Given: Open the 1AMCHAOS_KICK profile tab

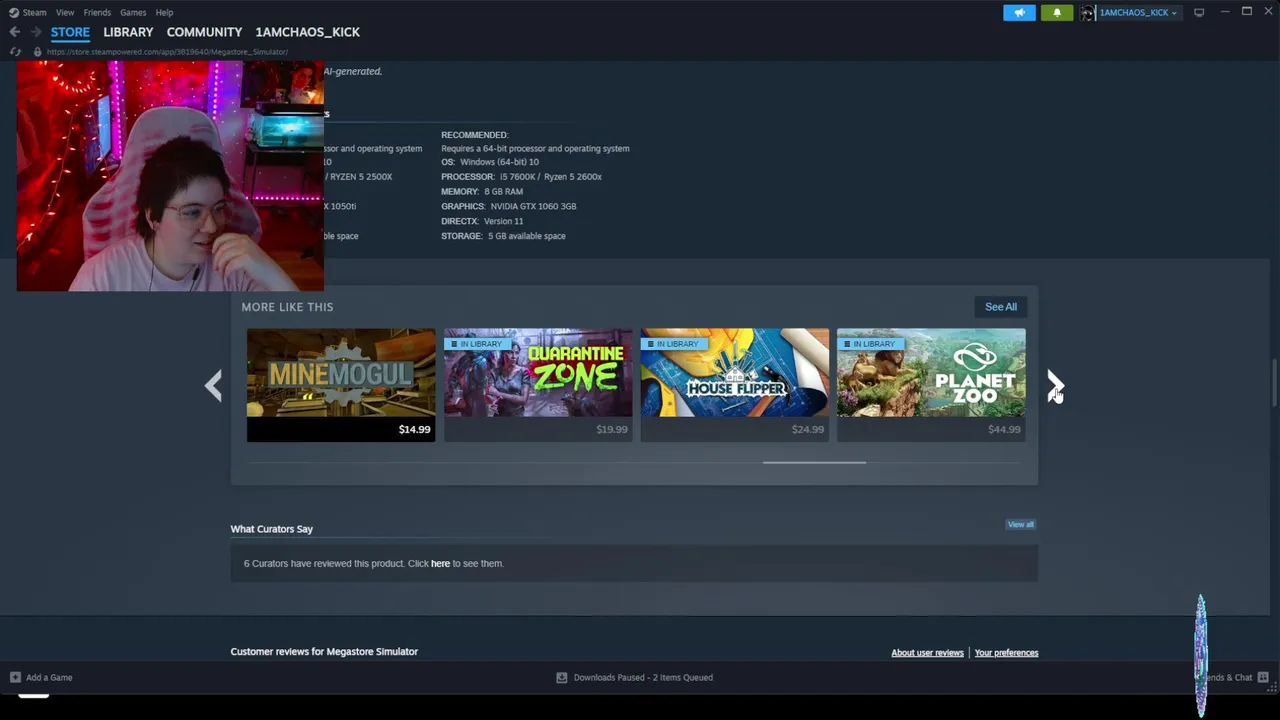Looking at the screenshot, I should pos(307,32).
